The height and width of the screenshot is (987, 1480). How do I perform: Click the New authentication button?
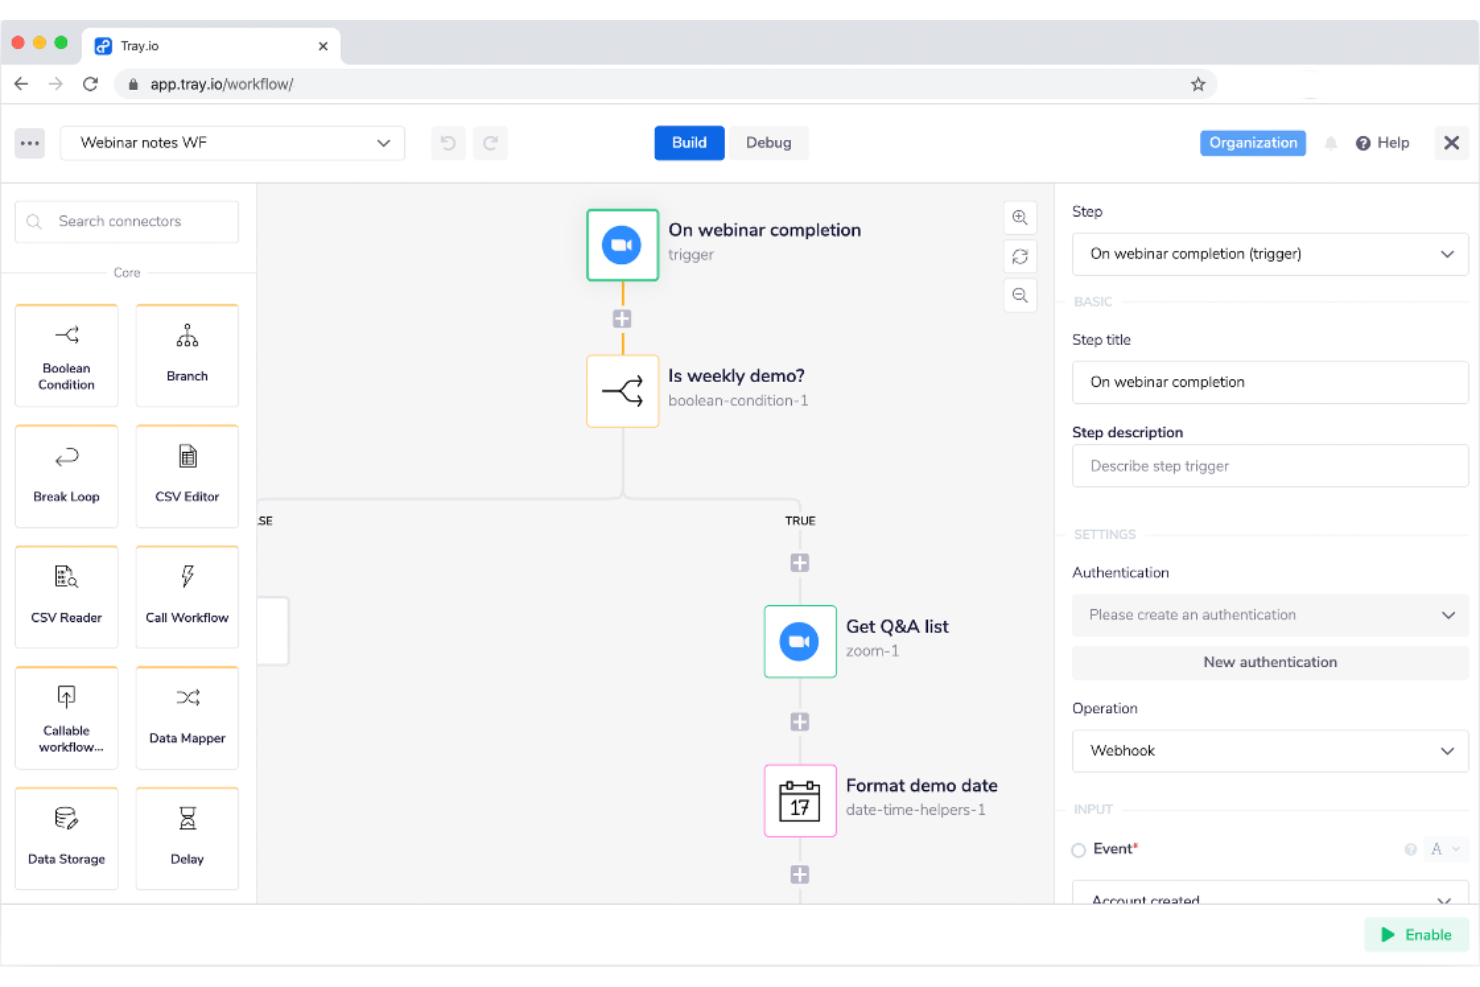pyautogui.click(x=1269, y=662)
